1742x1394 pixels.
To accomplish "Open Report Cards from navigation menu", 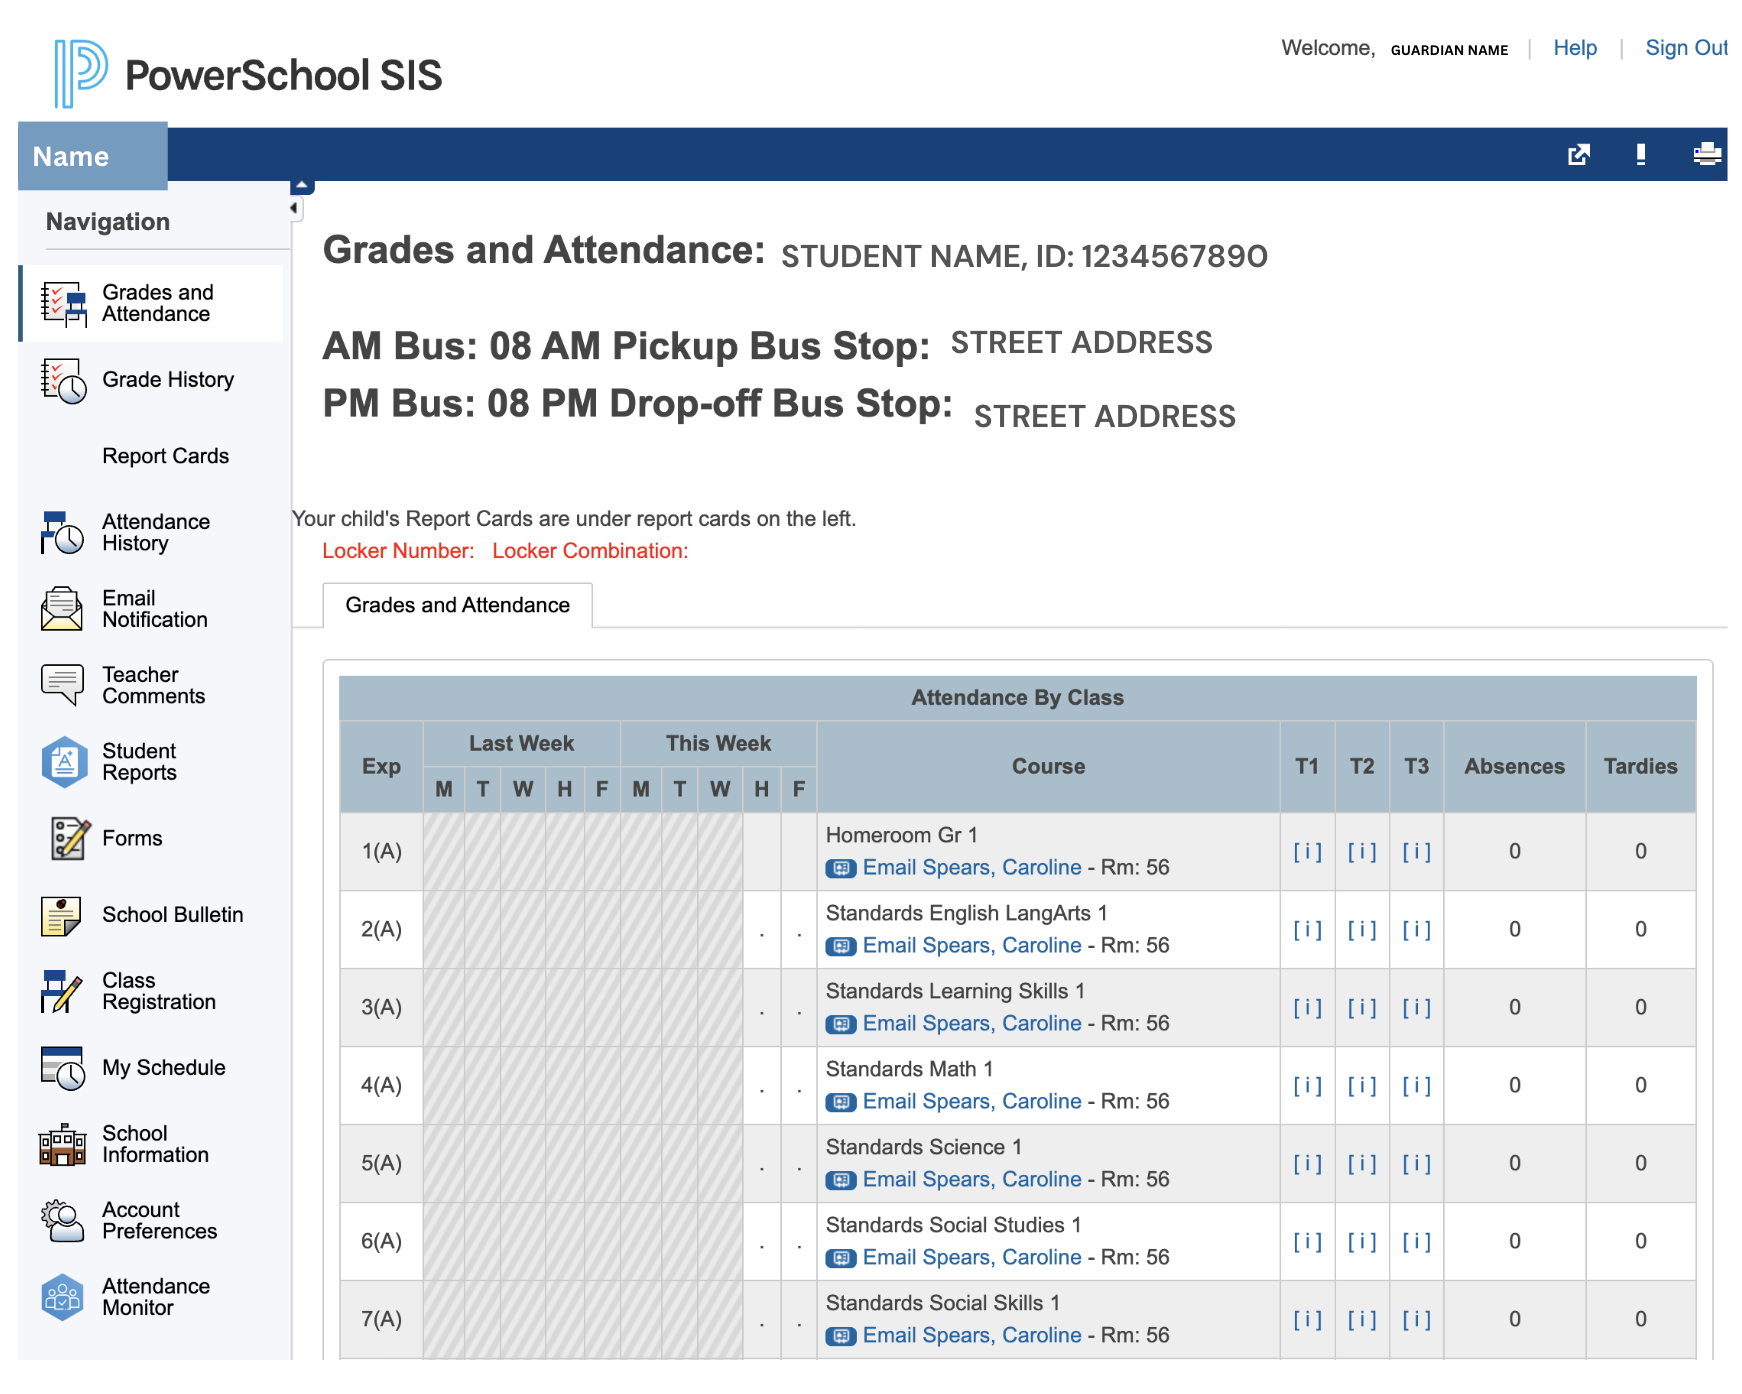I will tap(165, 456).
